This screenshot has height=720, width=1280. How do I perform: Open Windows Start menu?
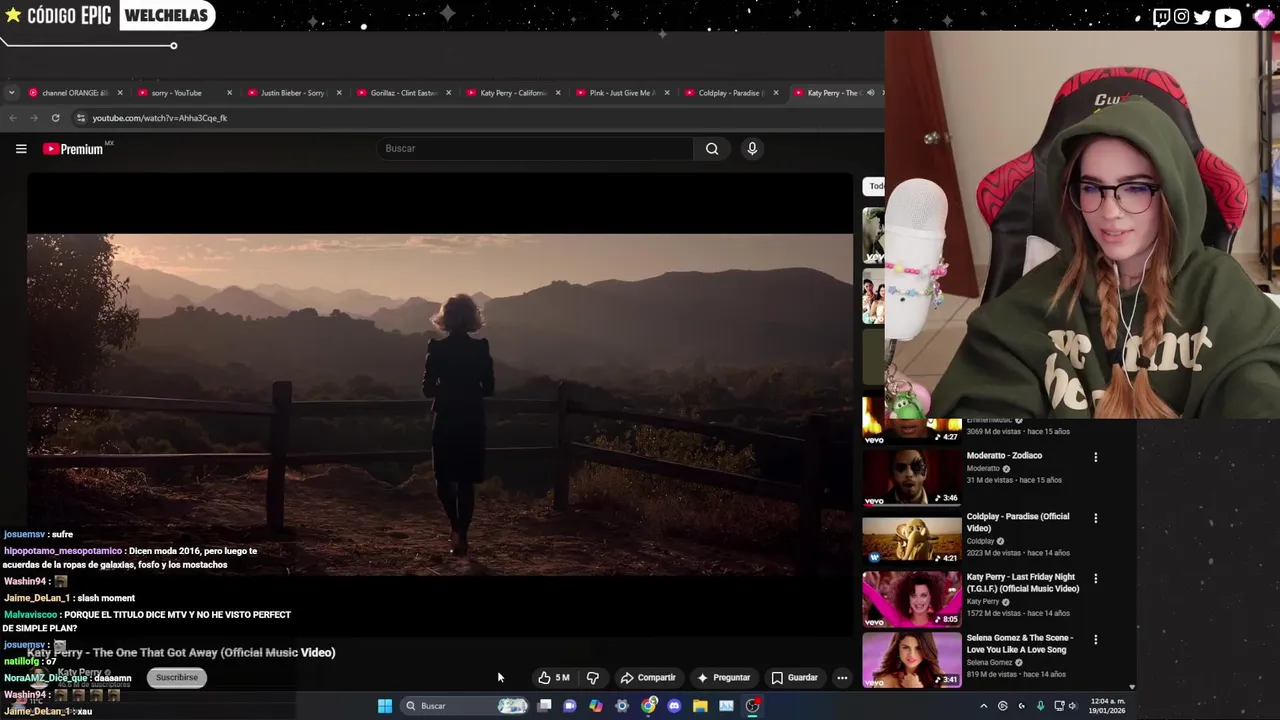click(x=385, y=706)
